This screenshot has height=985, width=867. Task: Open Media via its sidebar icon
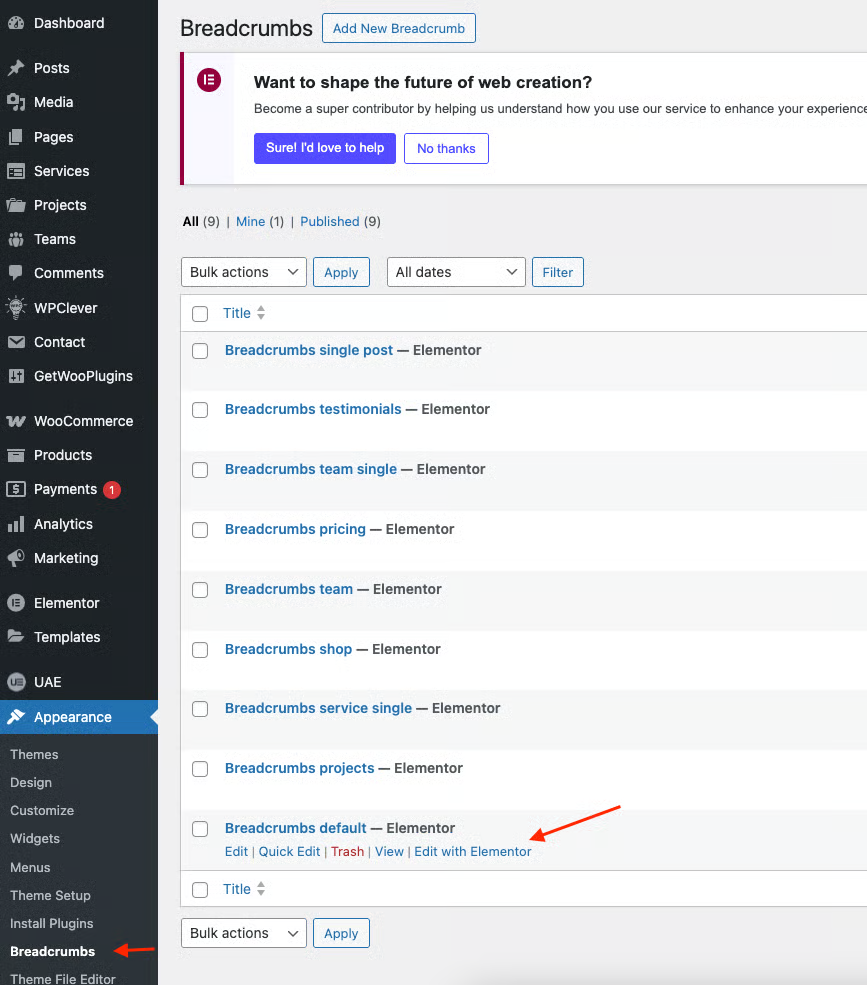click(16, 102)
